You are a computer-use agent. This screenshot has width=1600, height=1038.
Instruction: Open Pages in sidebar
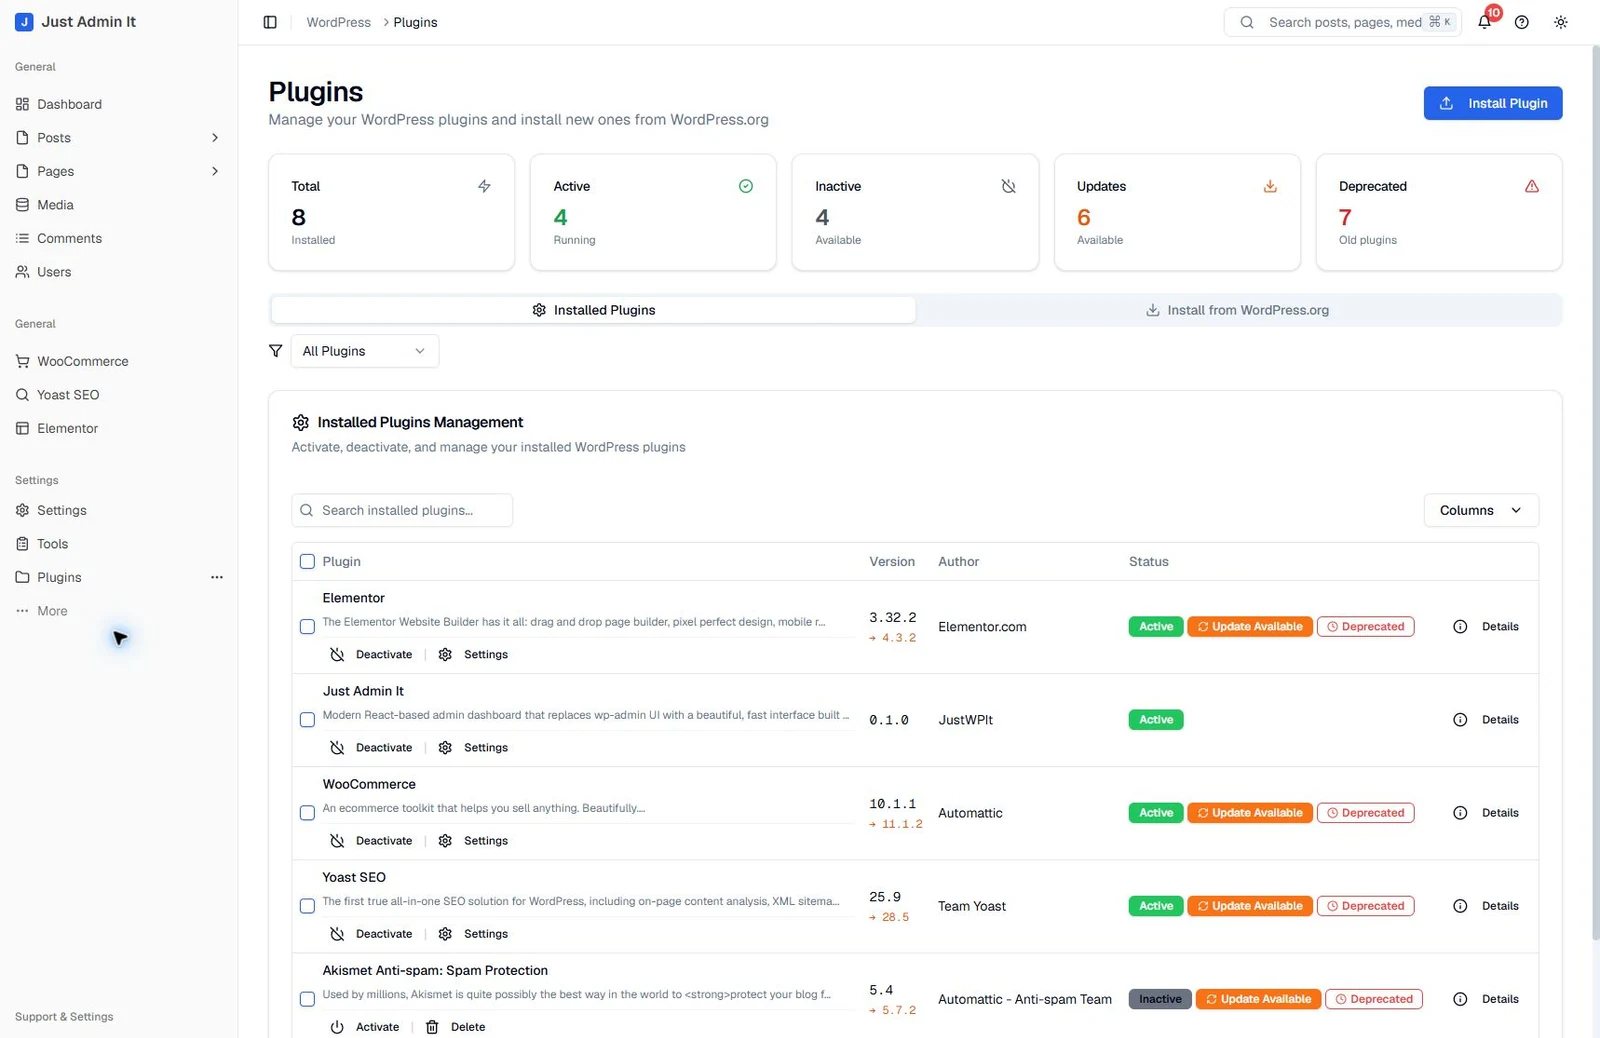pos(56,171)
